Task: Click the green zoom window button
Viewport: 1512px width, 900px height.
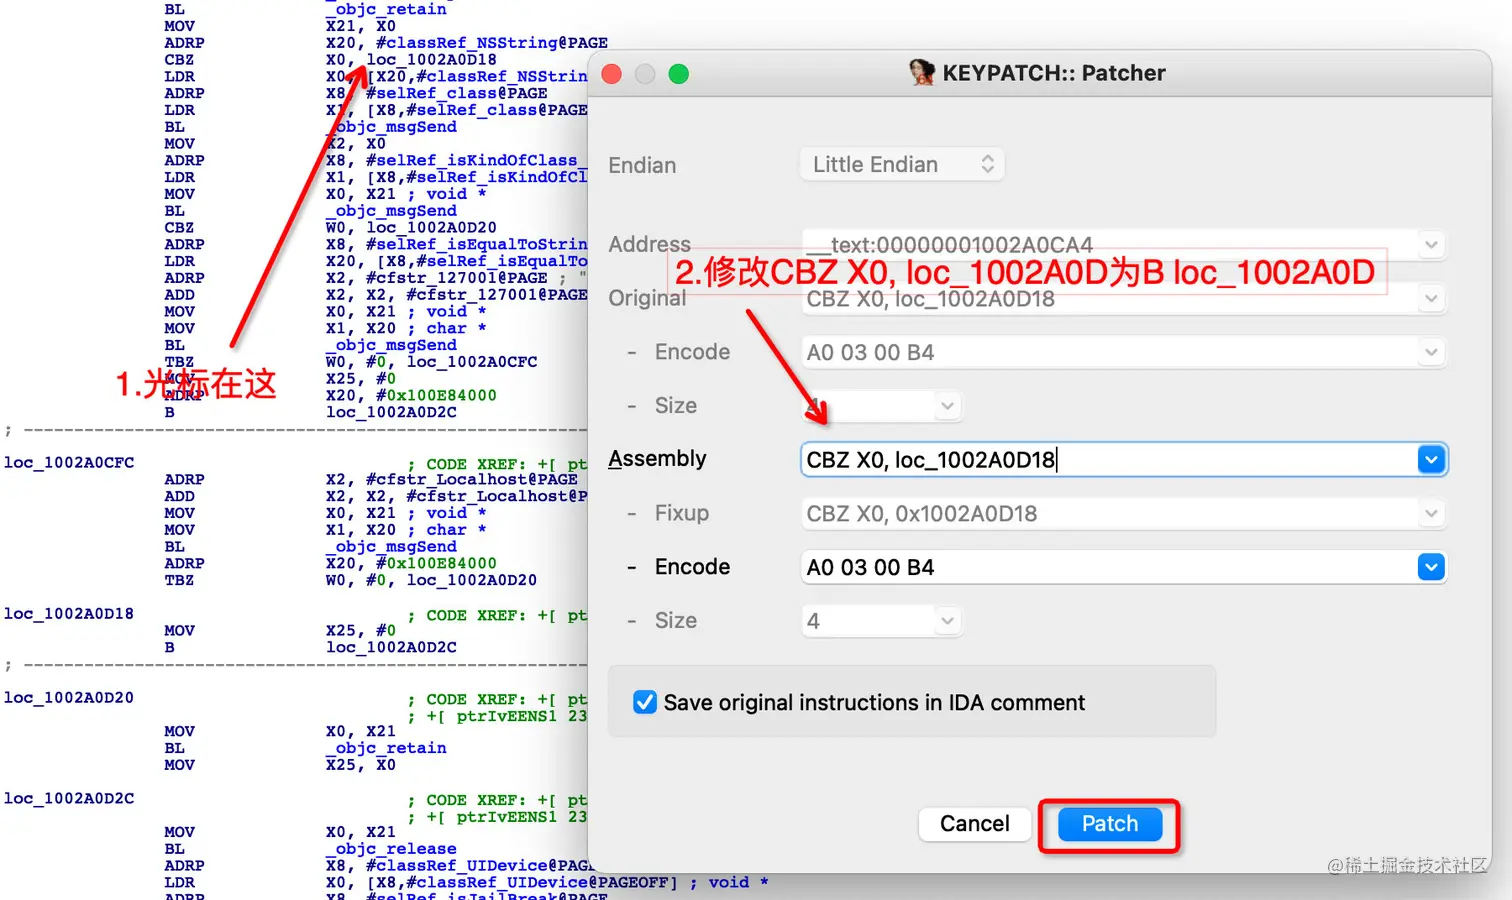Action: pos(679,74)
